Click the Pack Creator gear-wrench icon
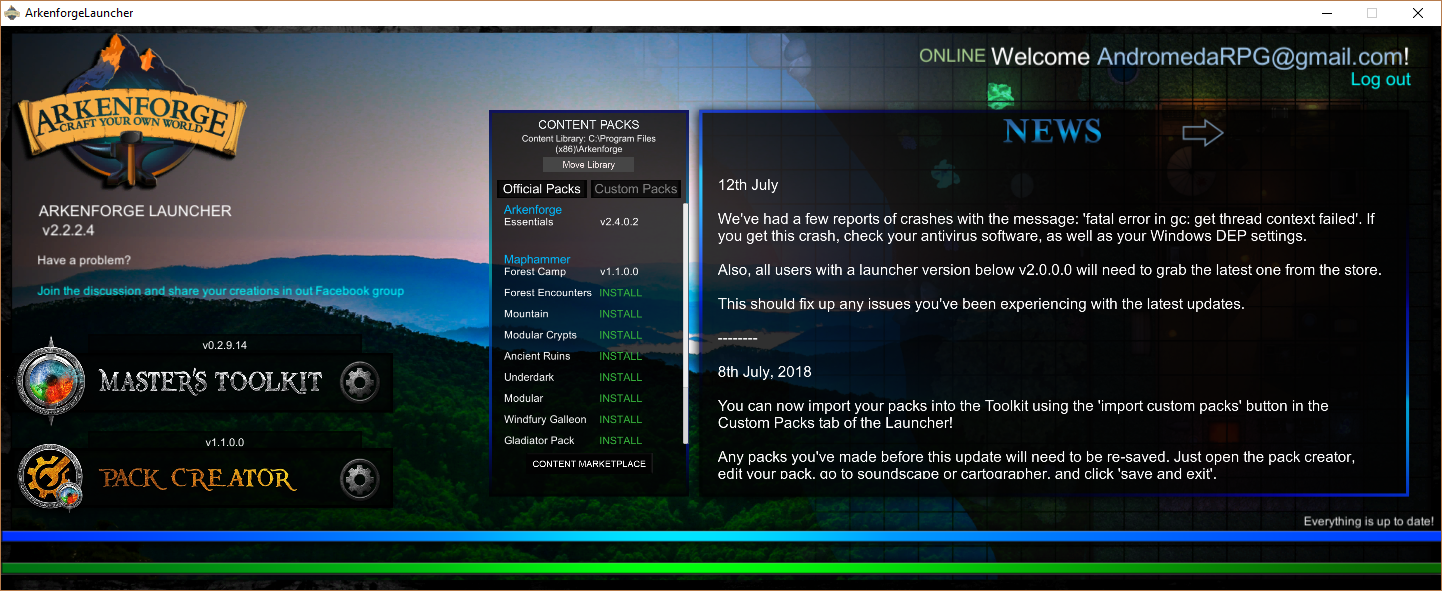Screen dimensions: 1442x591 51,479
